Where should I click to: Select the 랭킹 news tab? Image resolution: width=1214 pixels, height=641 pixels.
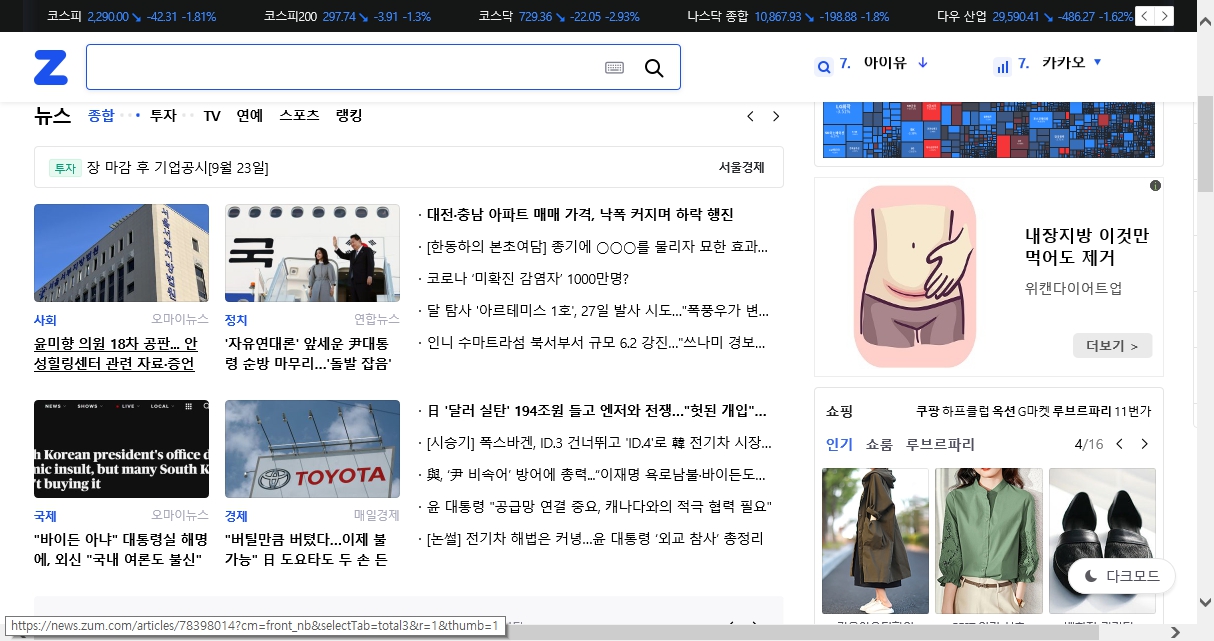click(349, 116)
